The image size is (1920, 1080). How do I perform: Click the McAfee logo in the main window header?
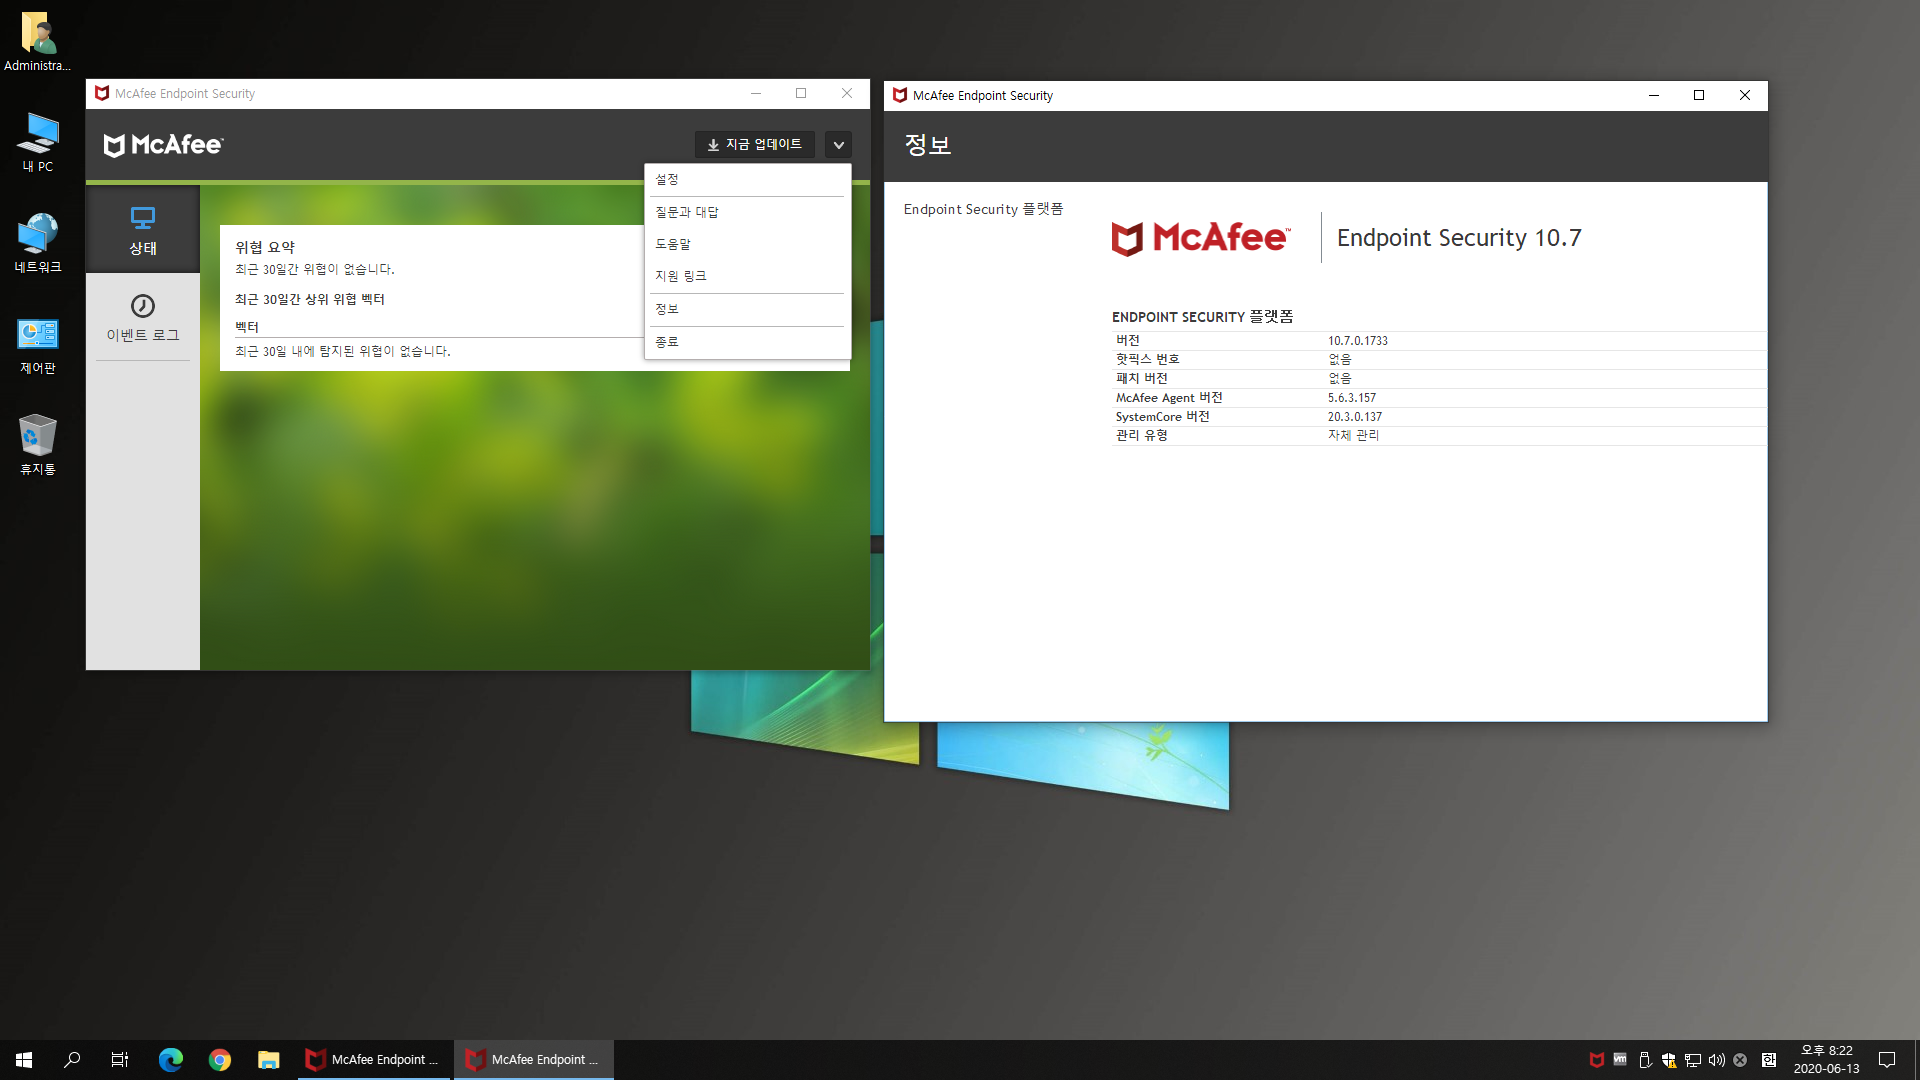163,145
